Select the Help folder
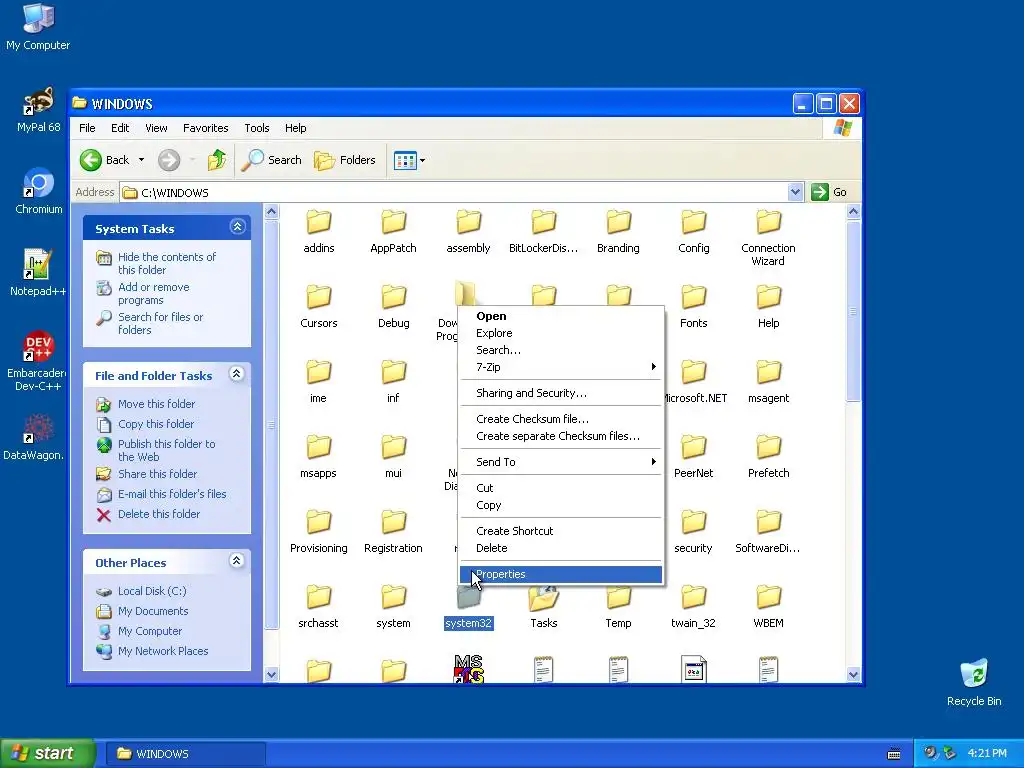 pos(769,307)
